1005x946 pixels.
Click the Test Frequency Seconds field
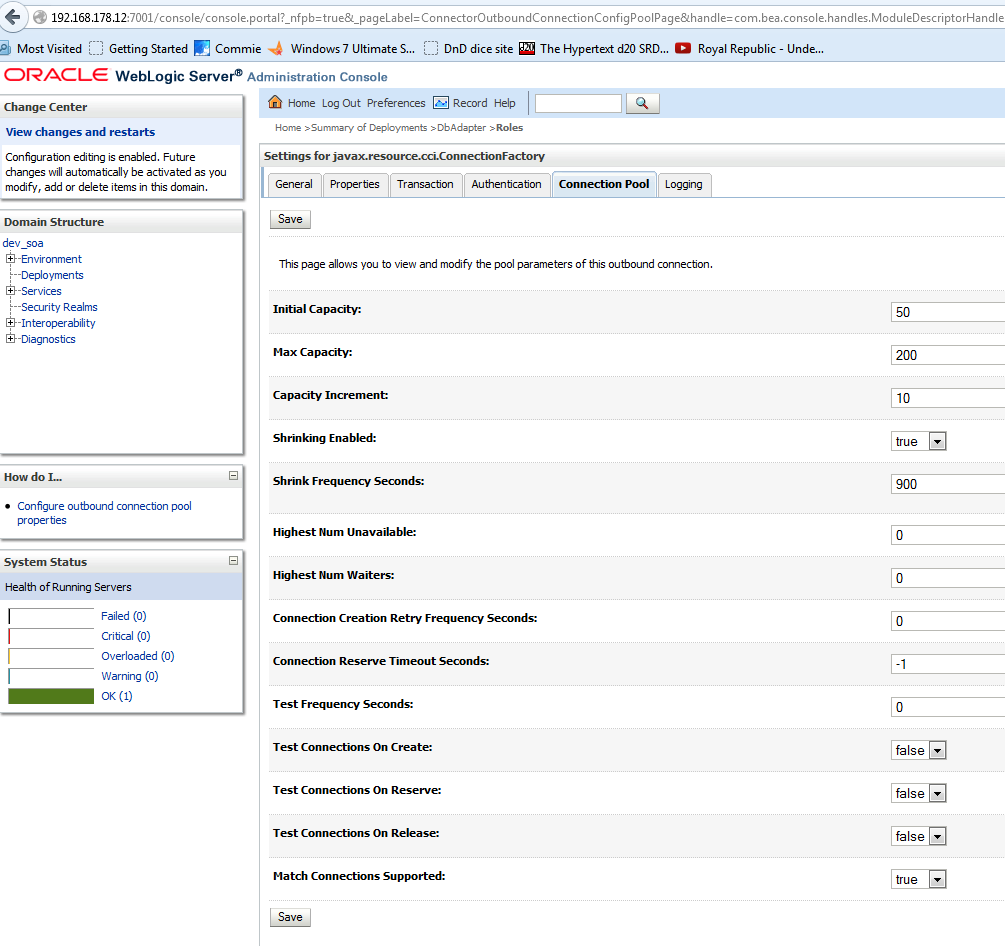coord(948,707)
